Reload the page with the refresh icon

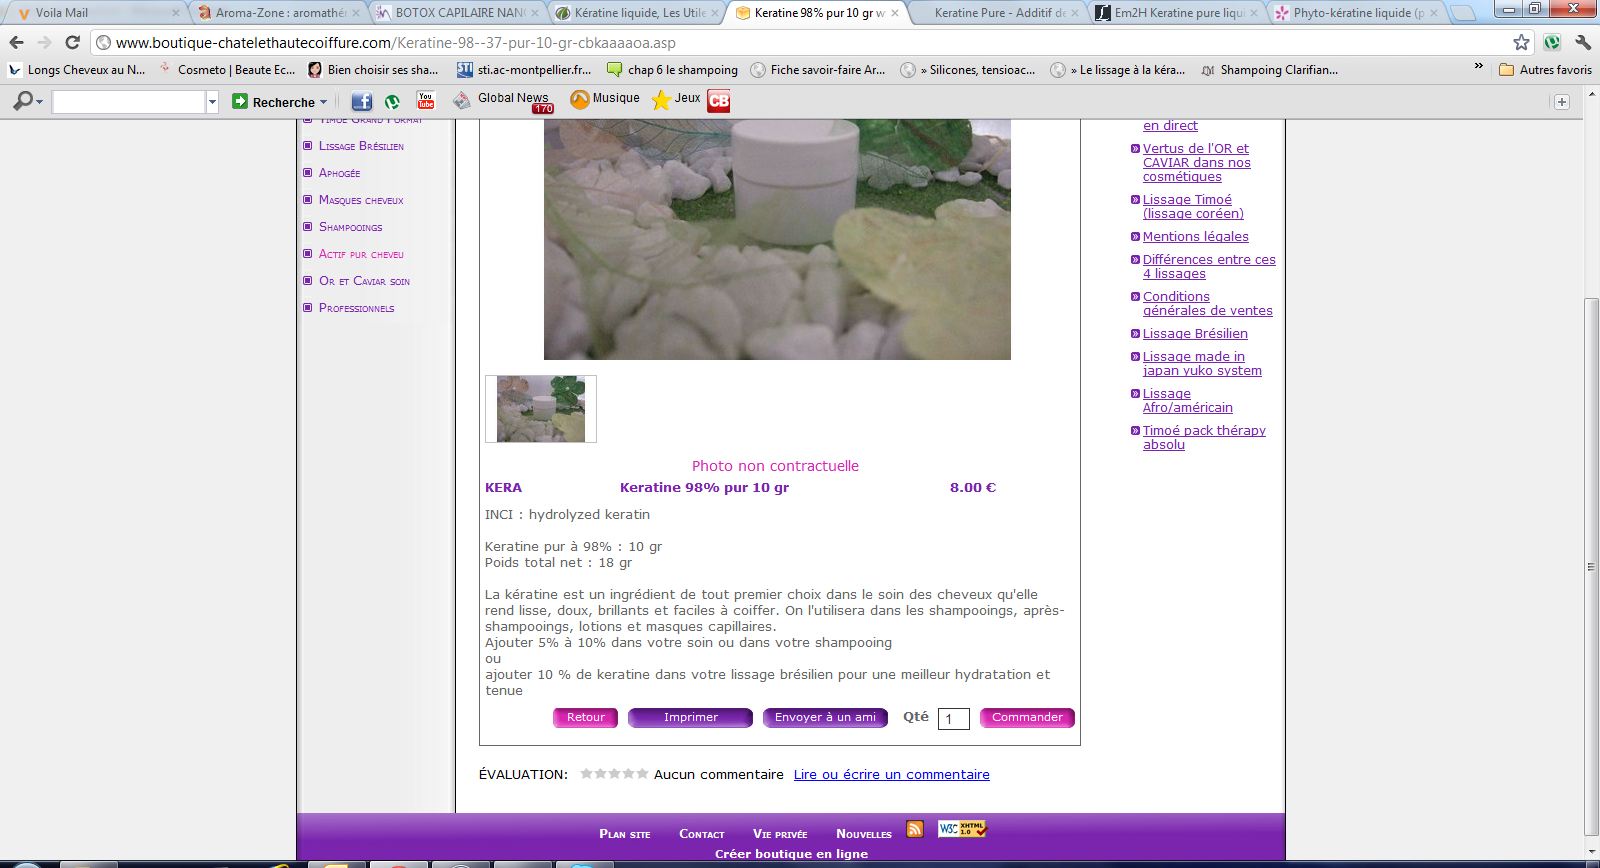[x=72, y=42]
